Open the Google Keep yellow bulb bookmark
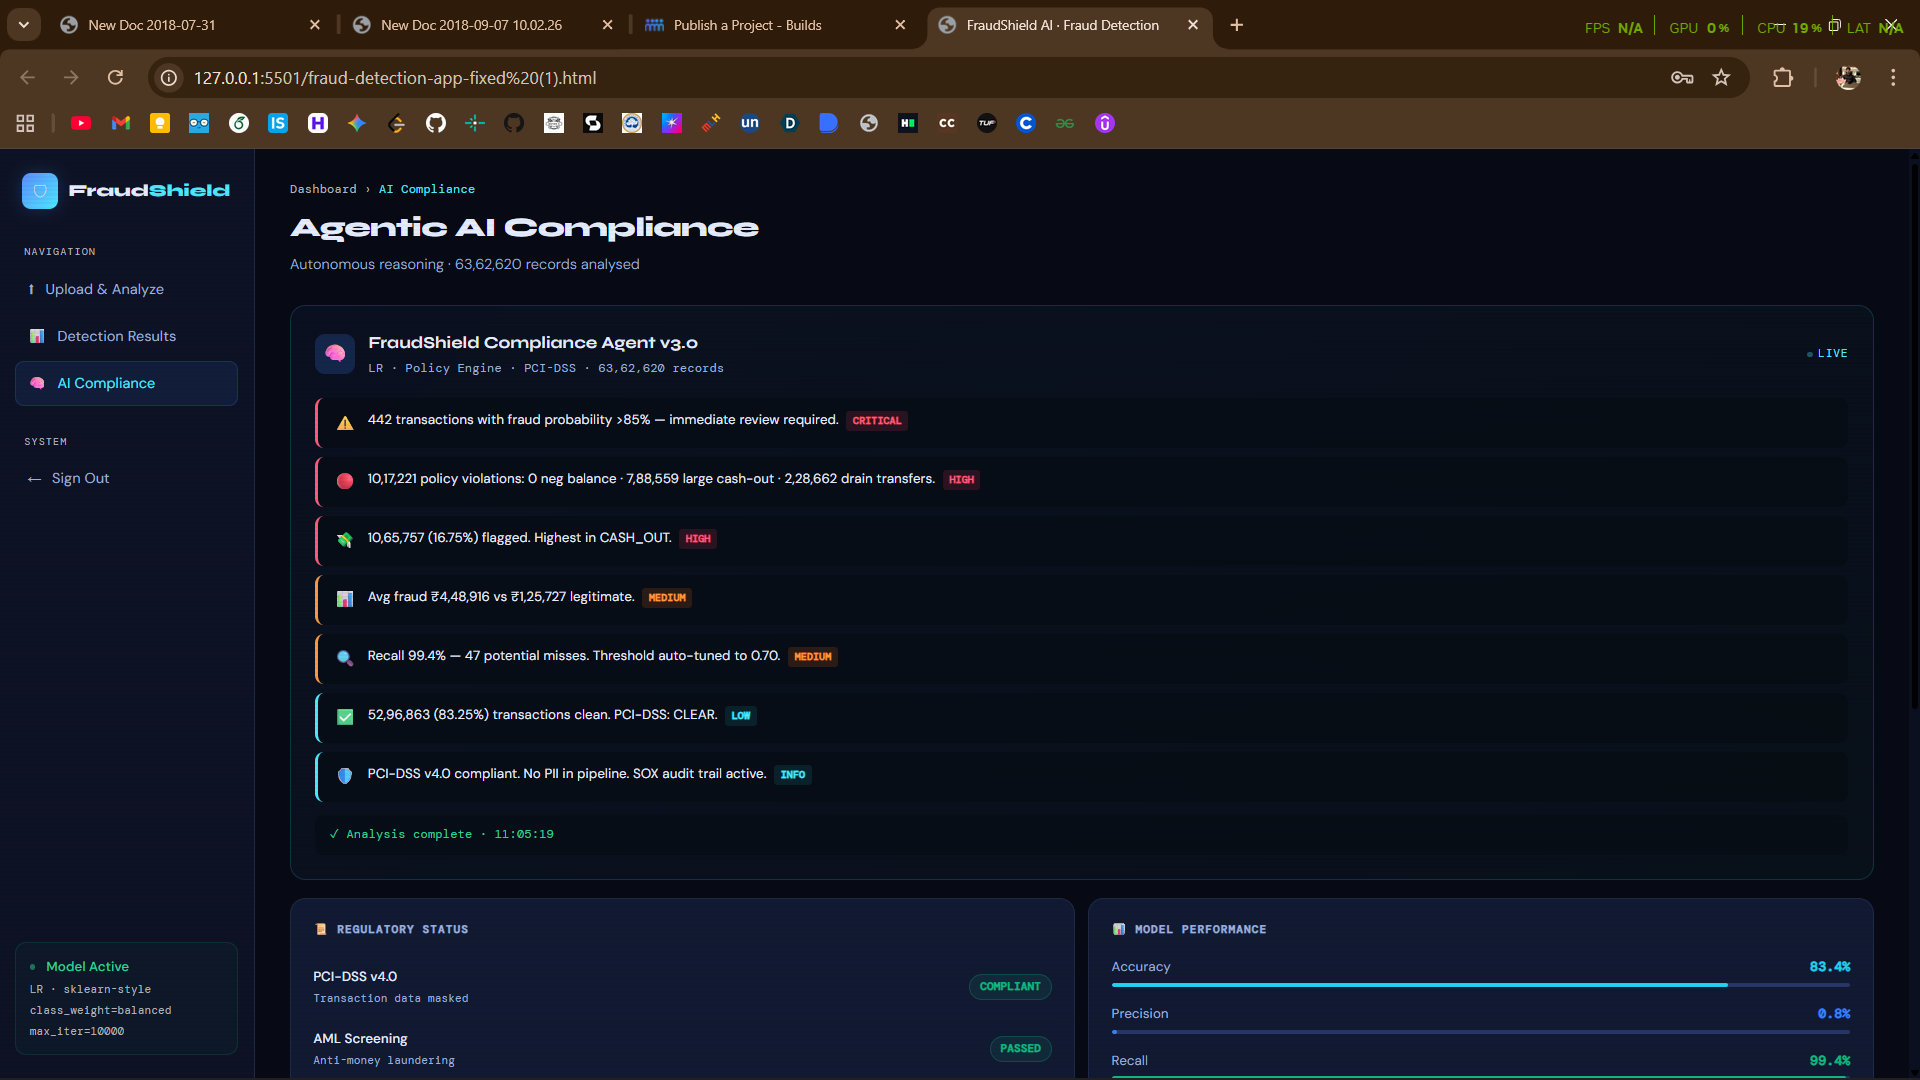 [x=160, y=123]
